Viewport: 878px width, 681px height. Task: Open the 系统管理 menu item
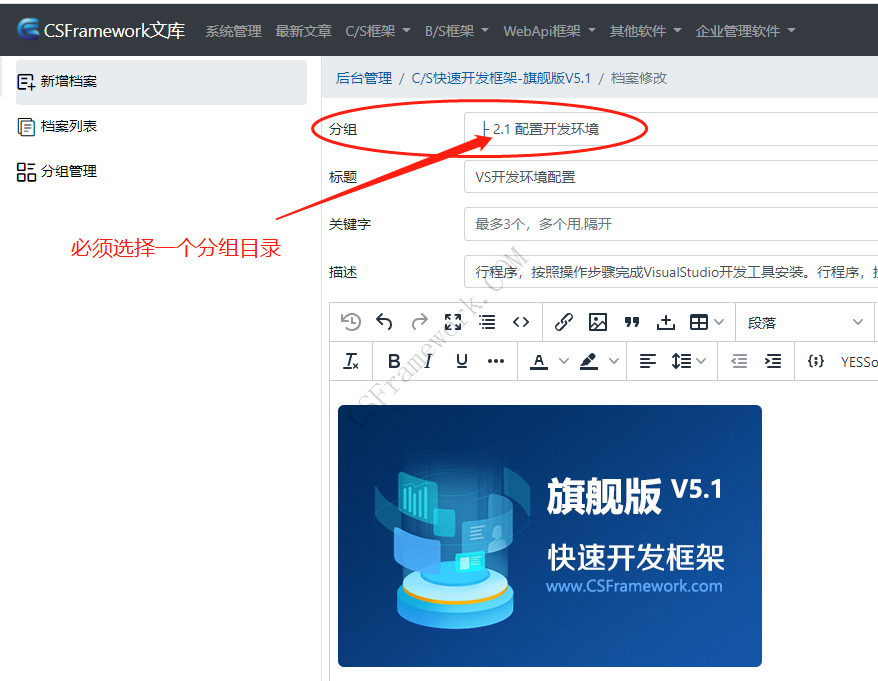click(233, 31)
